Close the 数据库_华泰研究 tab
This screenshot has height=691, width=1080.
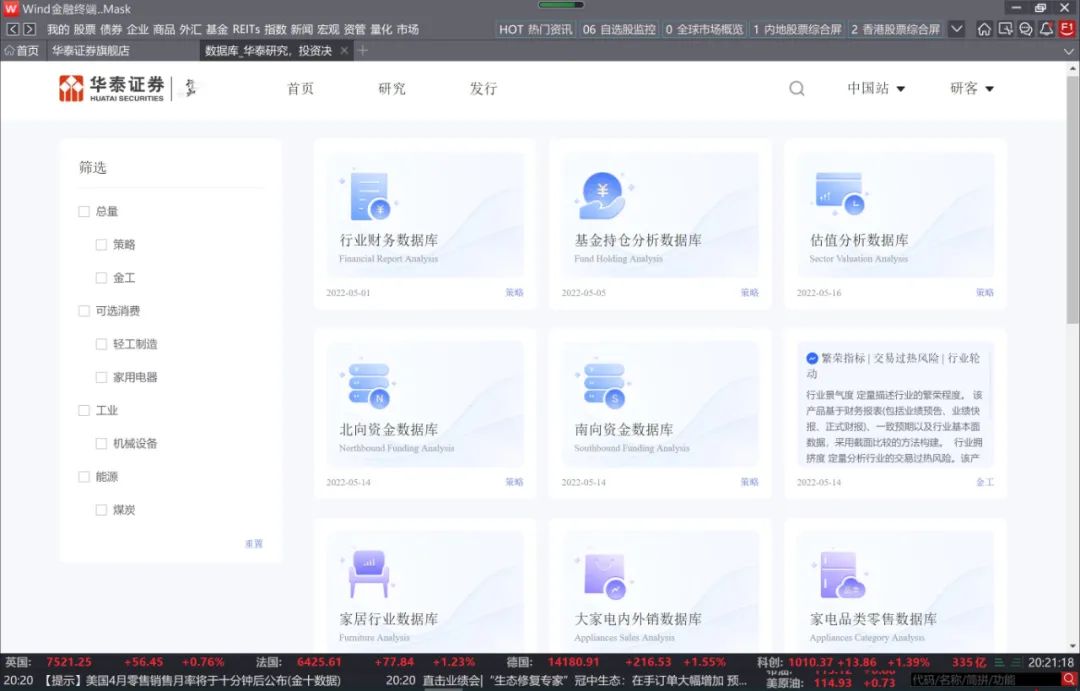344,50
